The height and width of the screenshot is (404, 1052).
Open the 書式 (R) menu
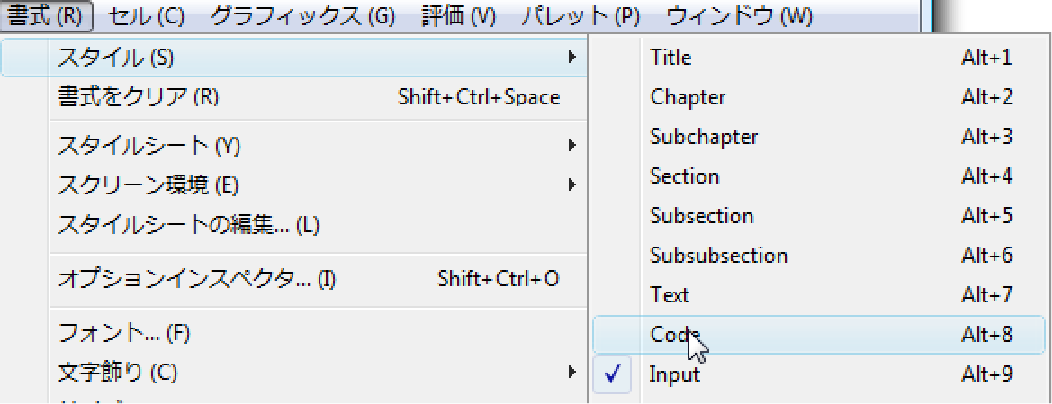pos(46,16)
